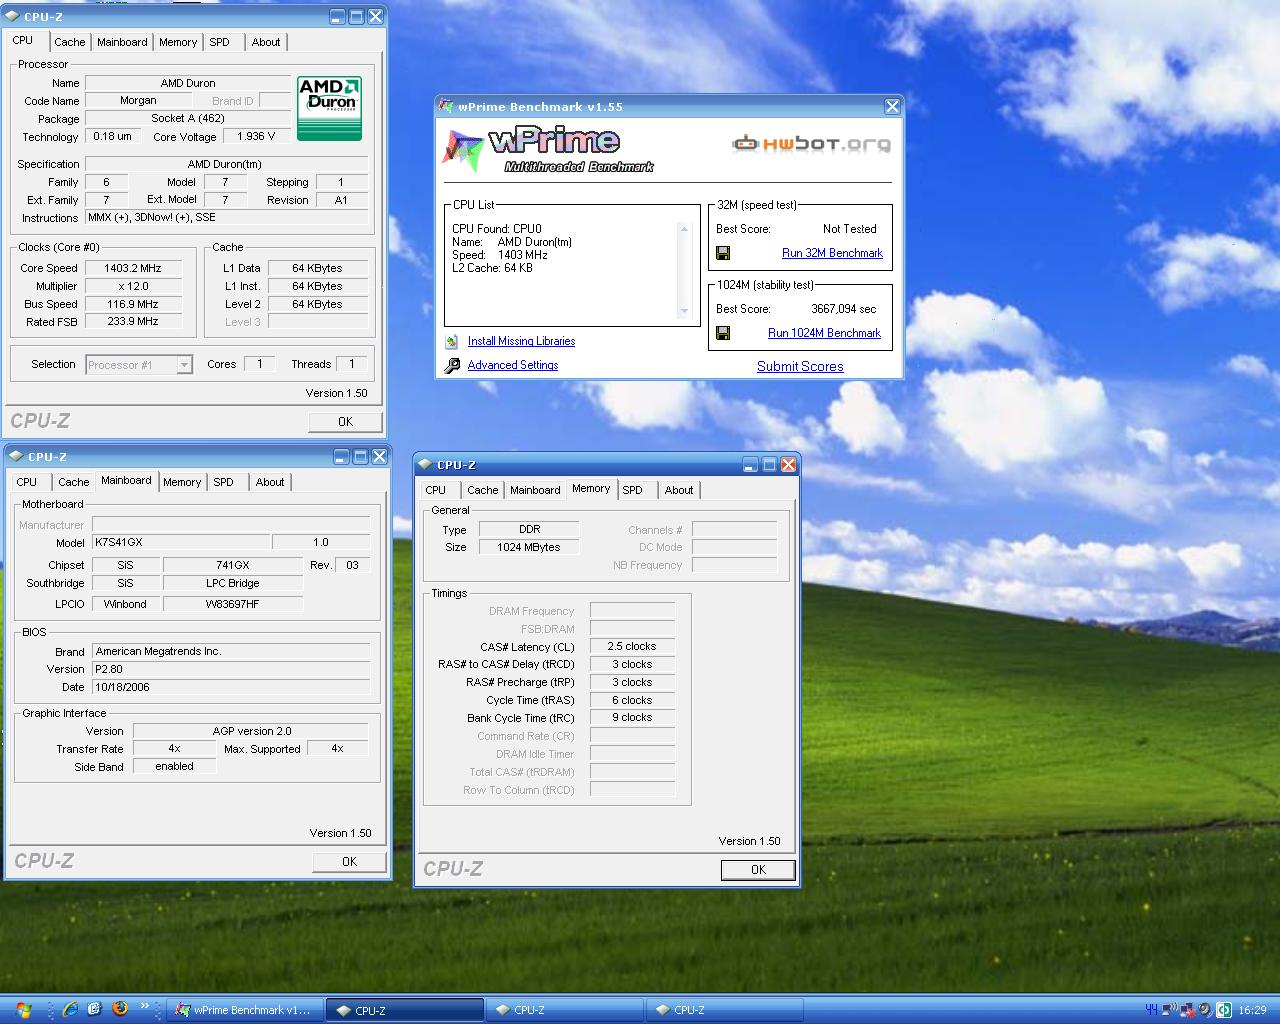The image size is (1280, 1024).
Task: Click the Bank Cycle Time 9 clocks value
Action: tap(632, 718)
